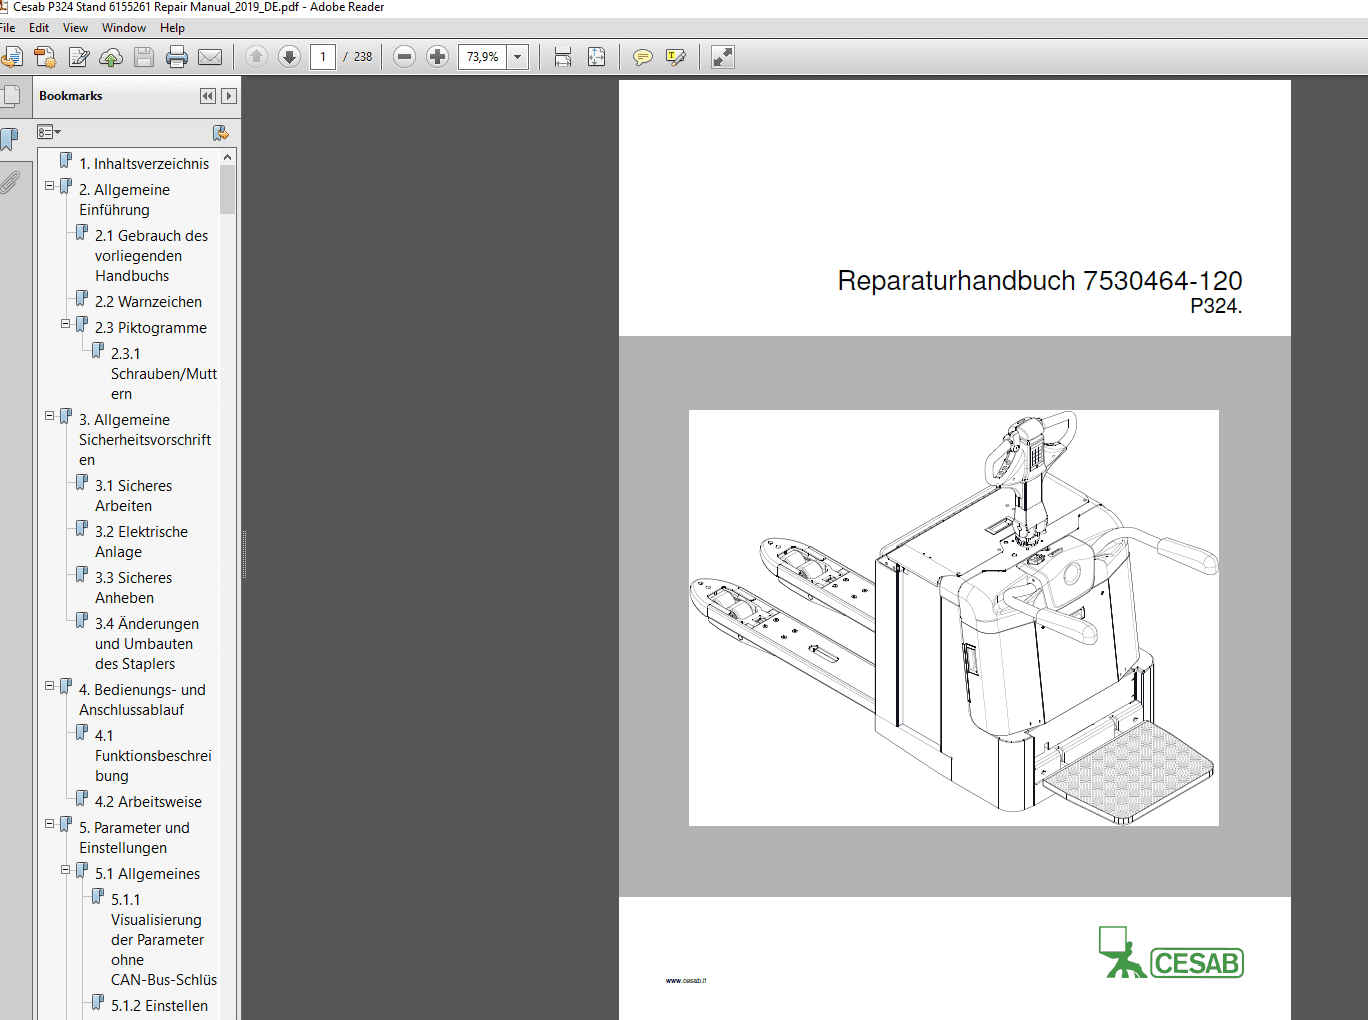Click the right-arrow button in the Bookmarks header
The image size is (1368, 1020).
click(x=229, y=96)
